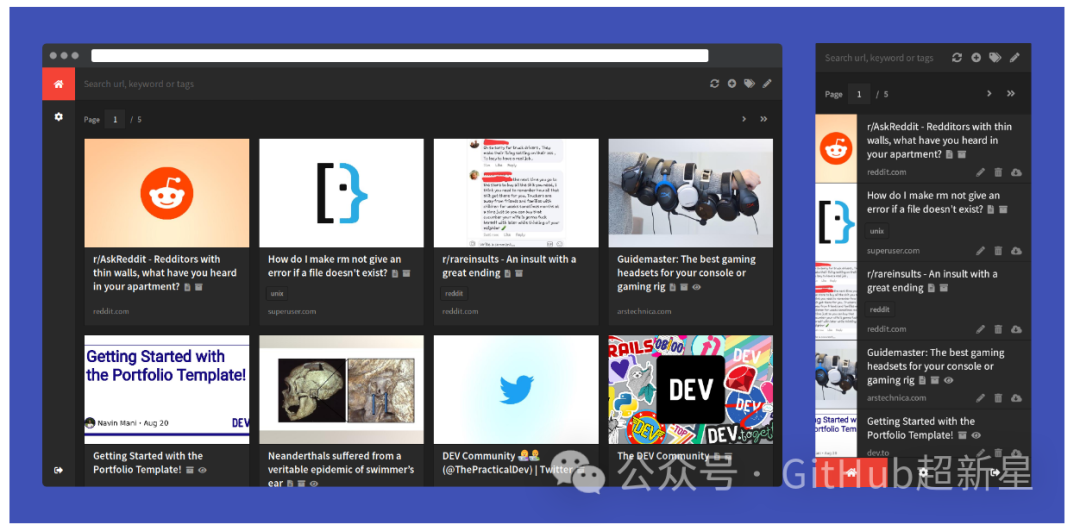Viewport: 1080px width, 531px height.
Task: Go to next page in desktop view
Action: (744, 119)
